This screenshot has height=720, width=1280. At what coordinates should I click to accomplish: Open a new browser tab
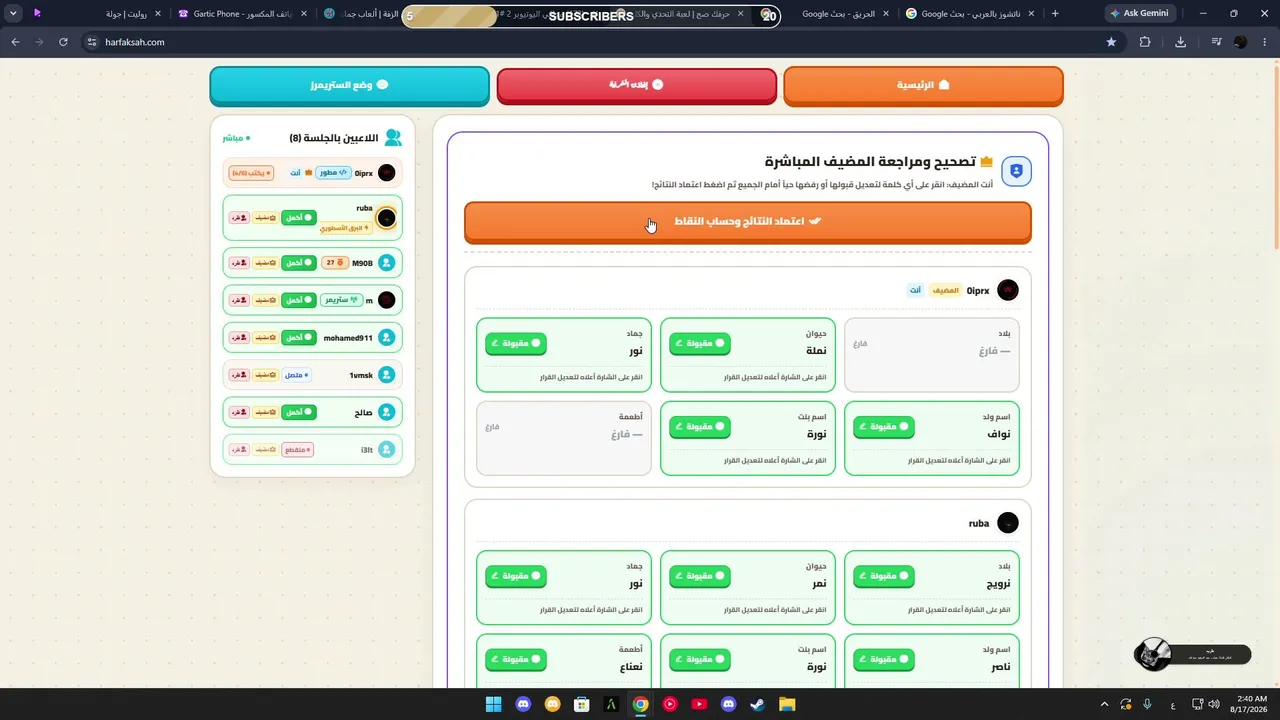1055,14
